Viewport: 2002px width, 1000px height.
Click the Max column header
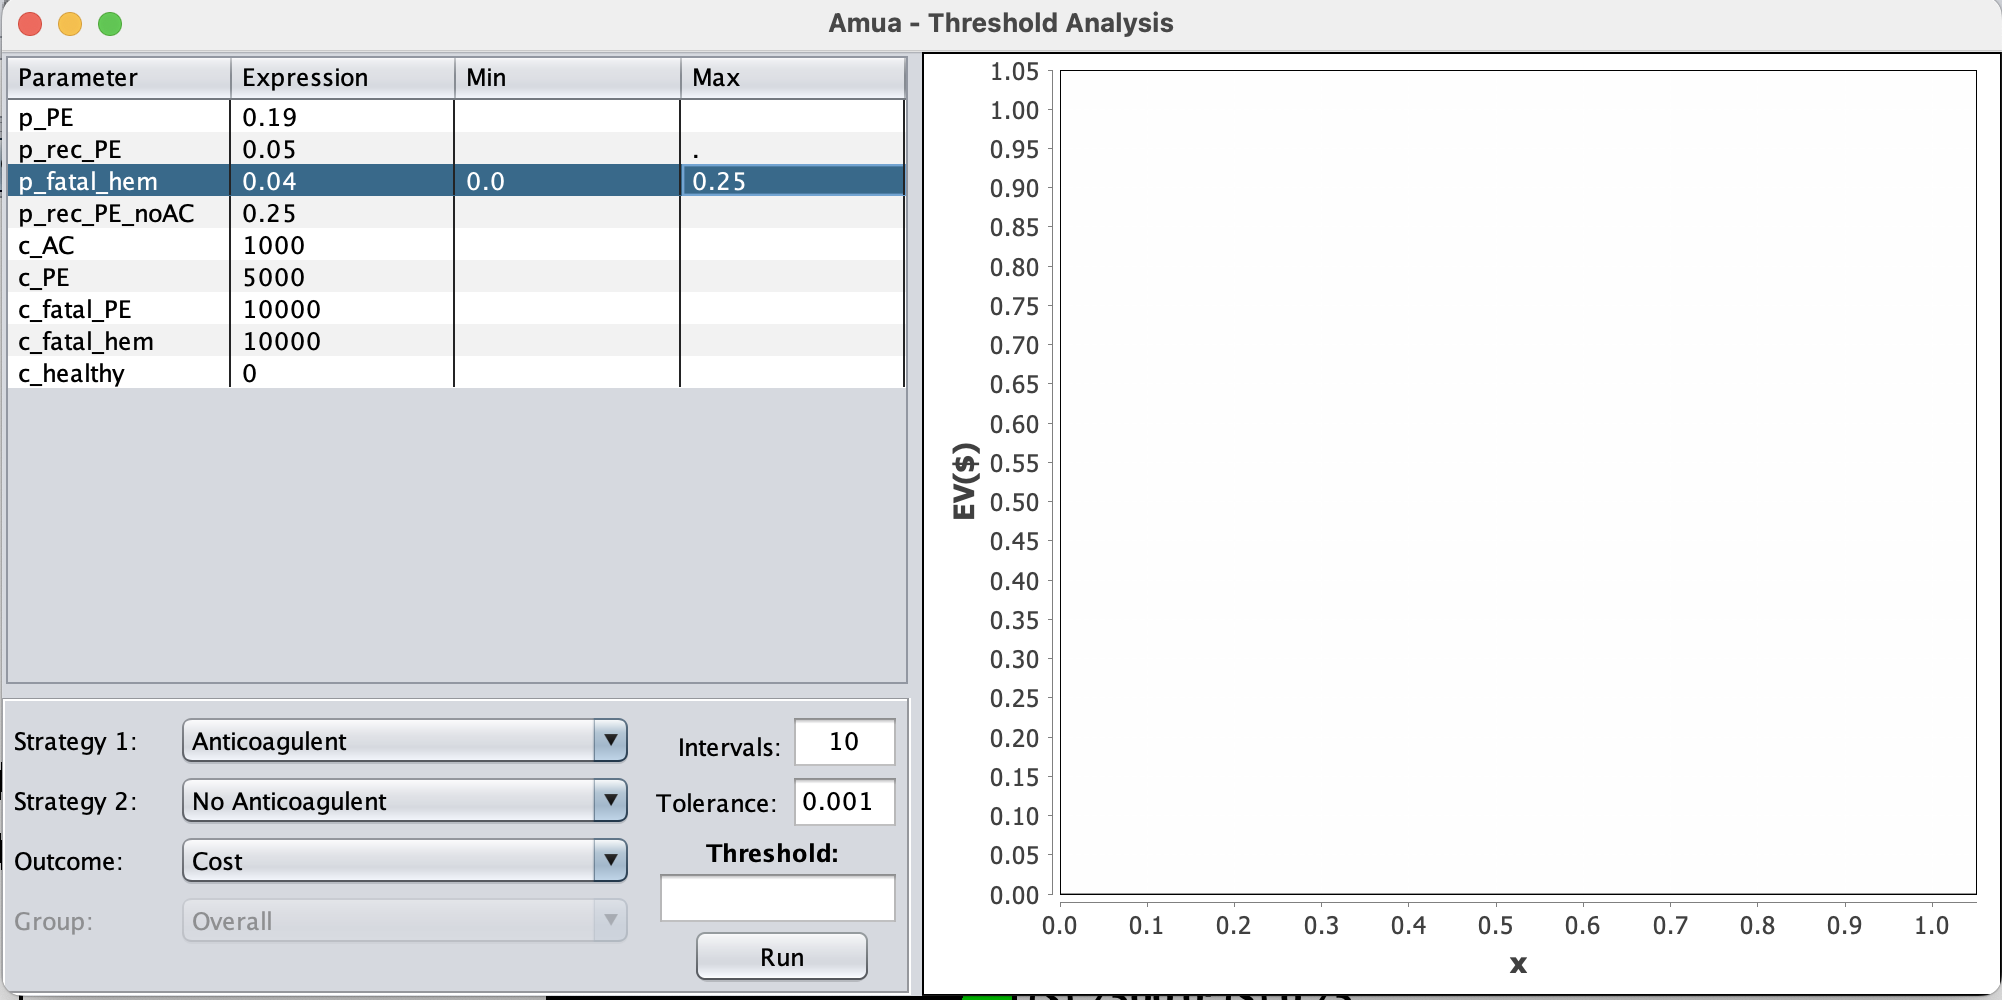pos(791,78)
